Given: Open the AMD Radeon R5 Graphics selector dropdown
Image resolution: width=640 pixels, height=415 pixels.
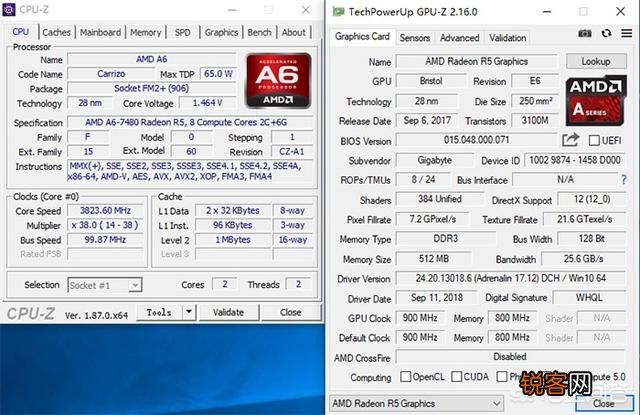Looking at the screenshot, I should 416,404.
